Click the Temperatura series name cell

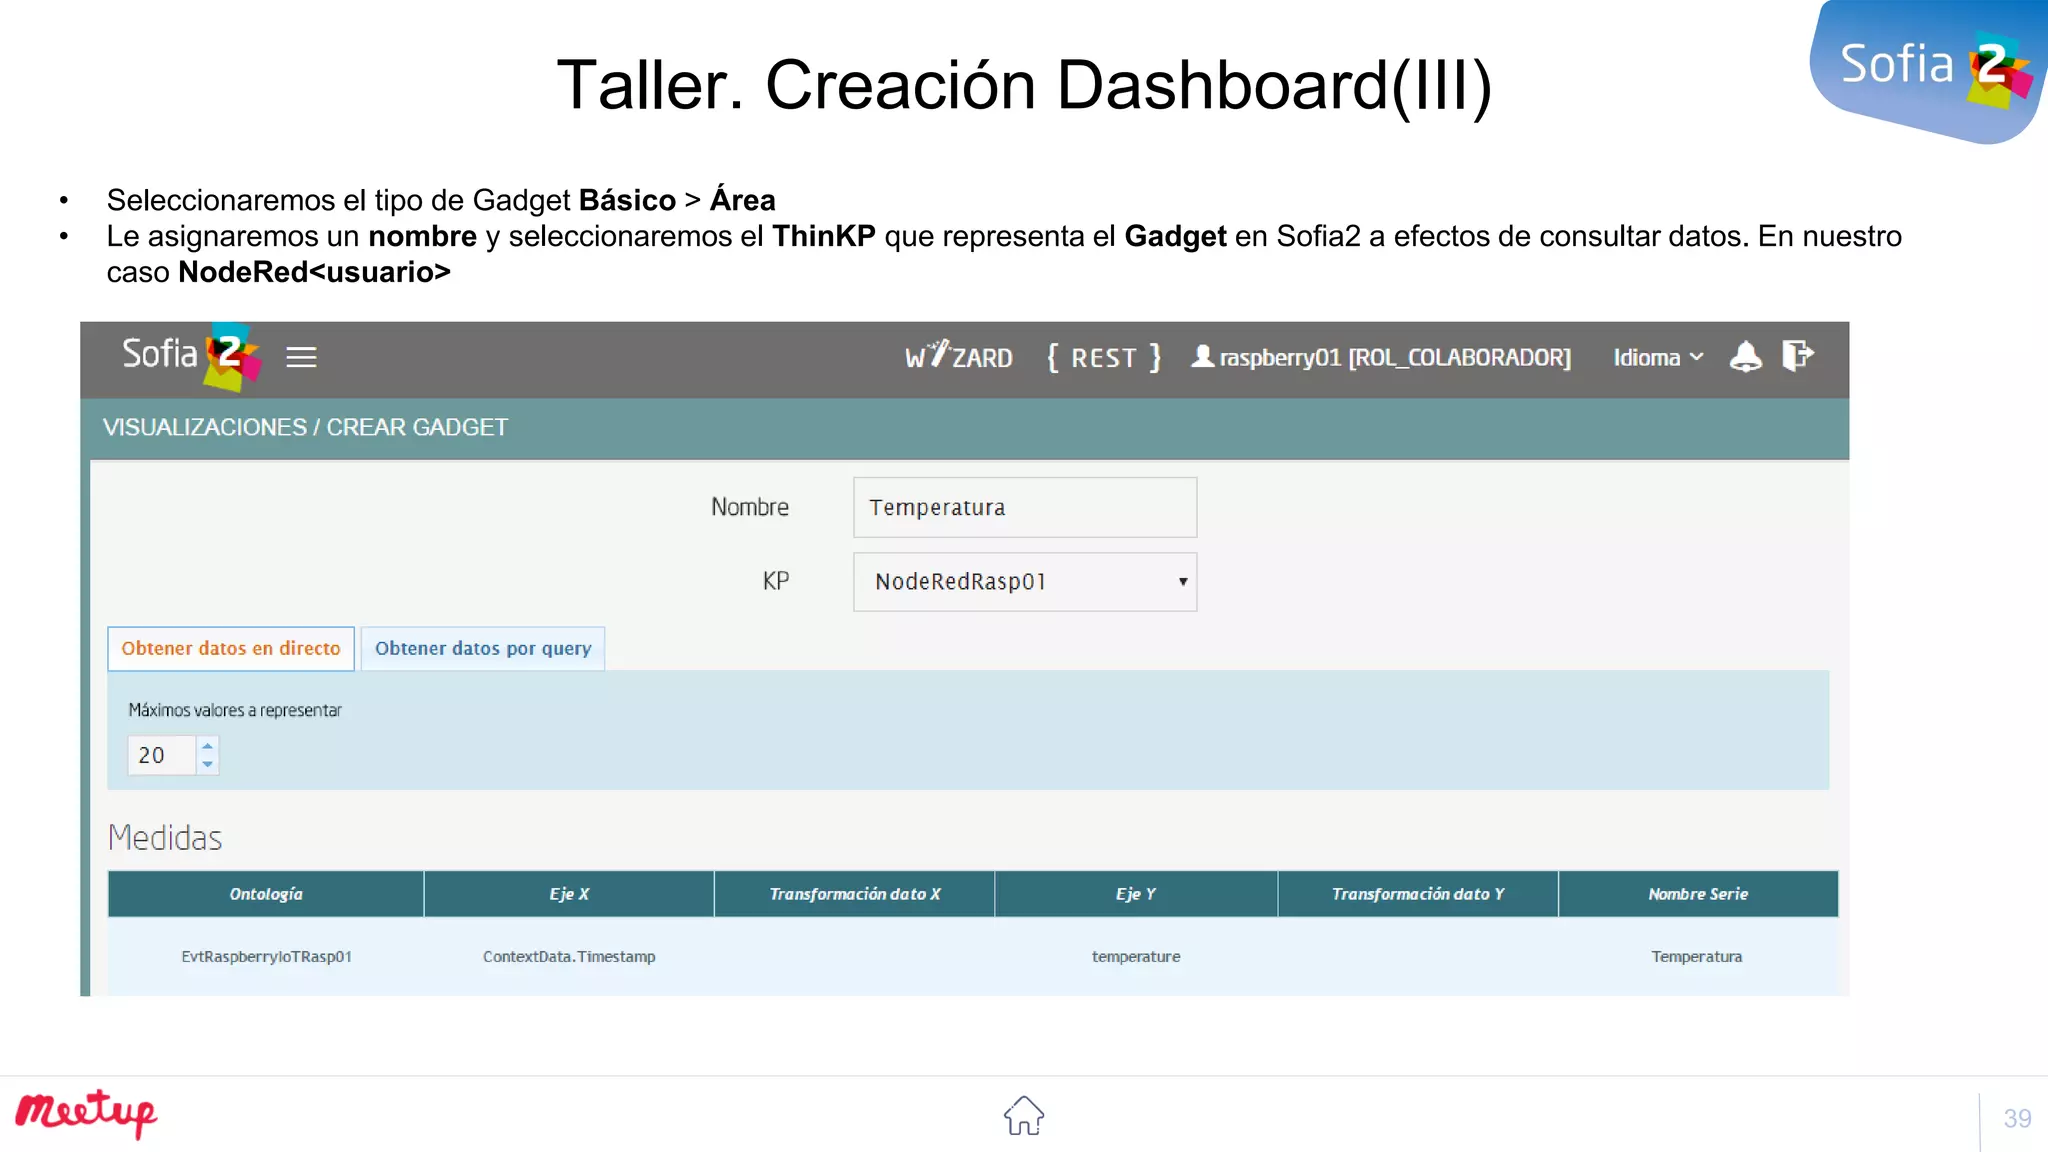(x=1697, y=957)
